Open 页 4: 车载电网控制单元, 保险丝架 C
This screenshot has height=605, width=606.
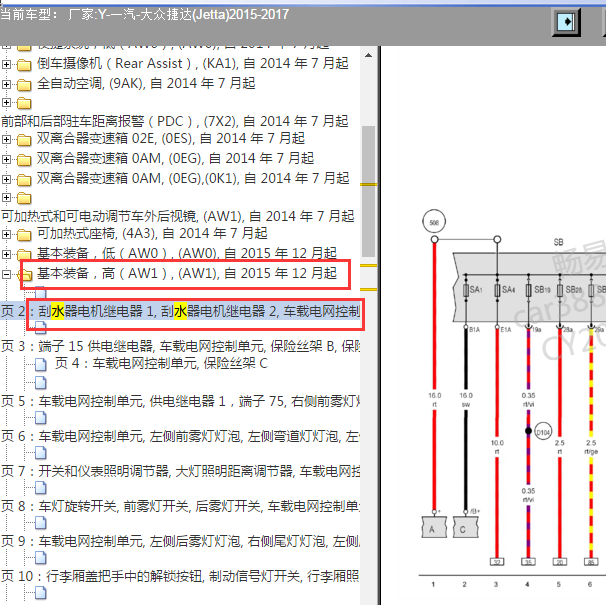click(161, 363)
